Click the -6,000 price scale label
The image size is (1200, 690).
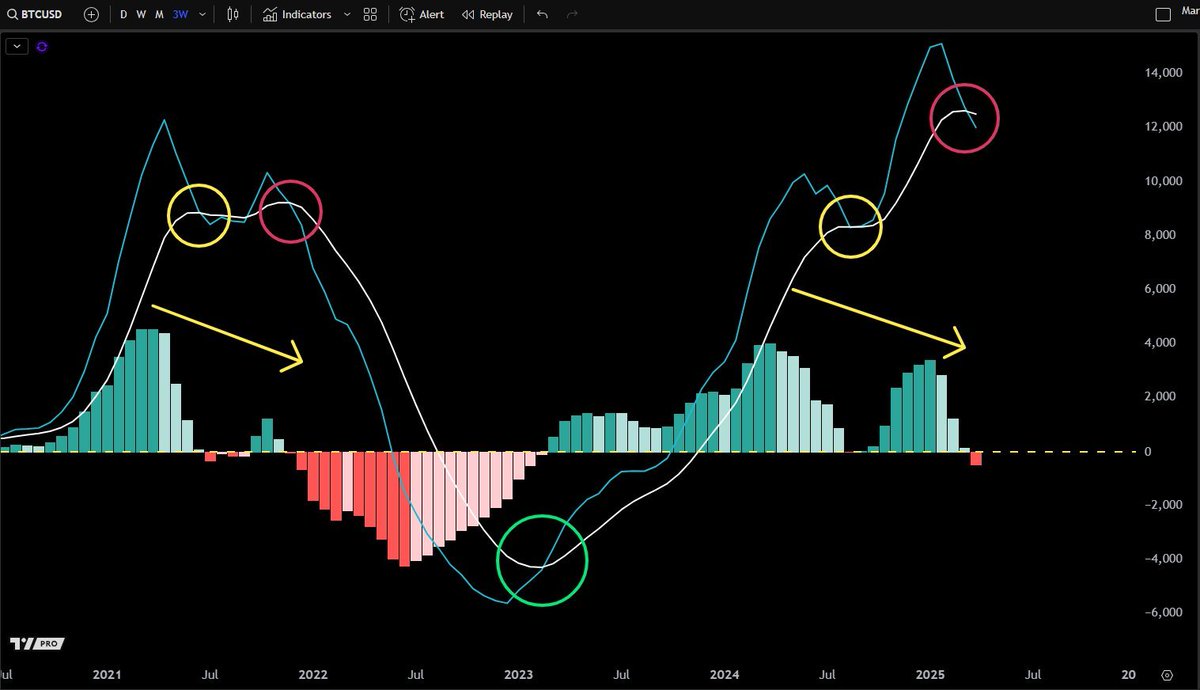click(x=1162, y=614)
